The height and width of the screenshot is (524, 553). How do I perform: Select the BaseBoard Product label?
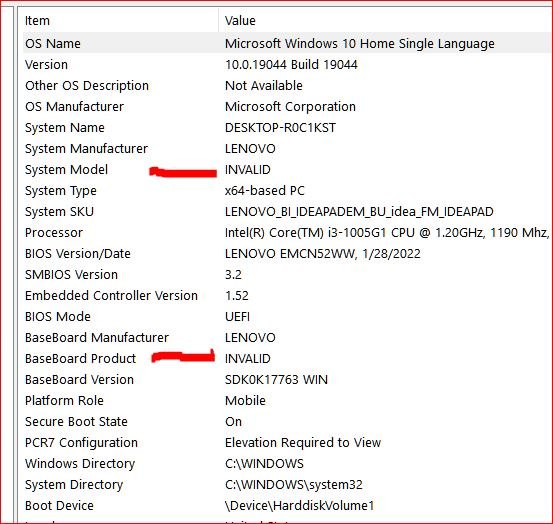(x=80, y=359)
